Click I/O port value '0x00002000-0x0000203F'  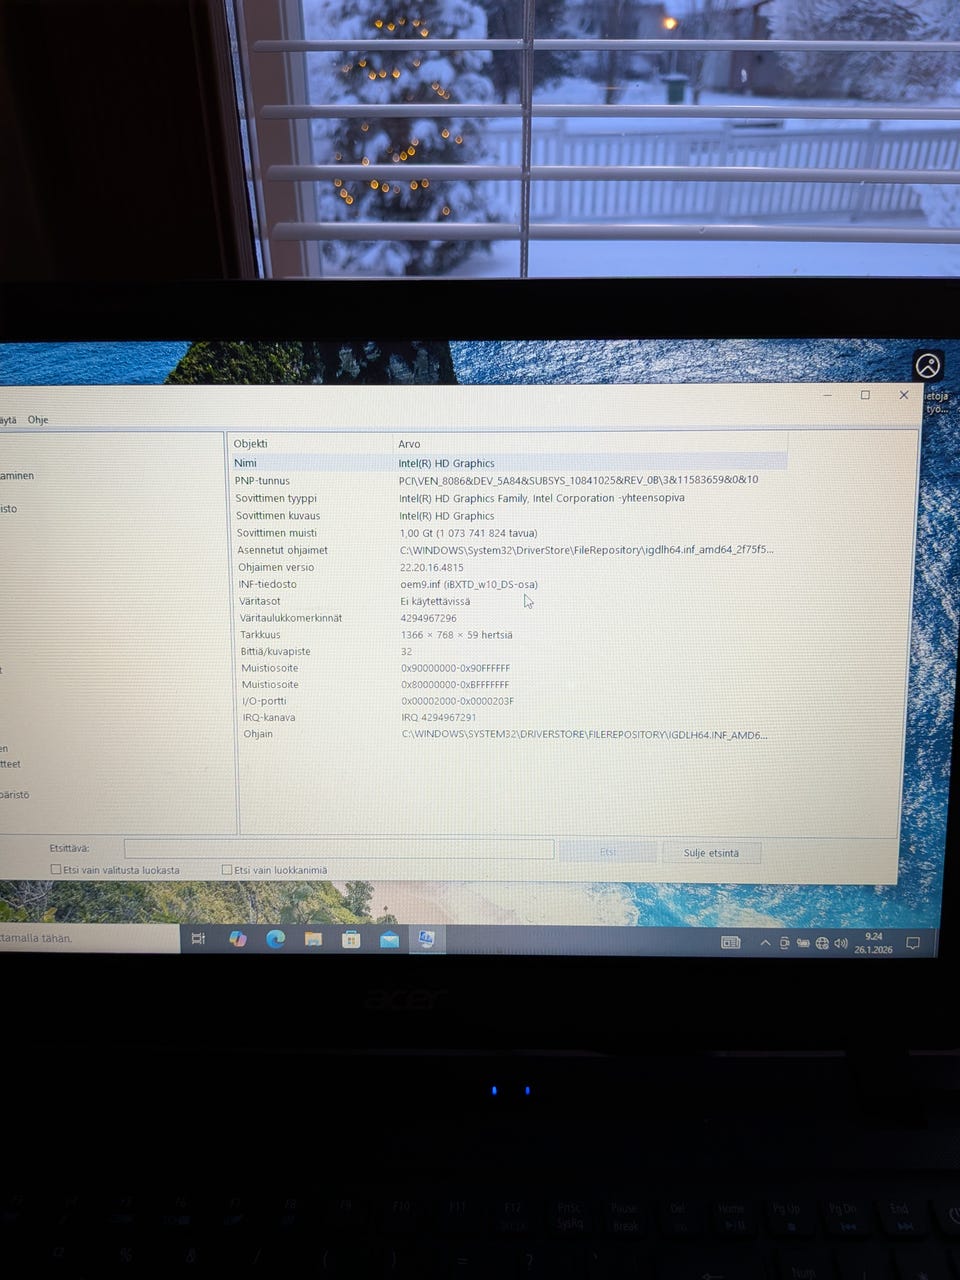458,701
